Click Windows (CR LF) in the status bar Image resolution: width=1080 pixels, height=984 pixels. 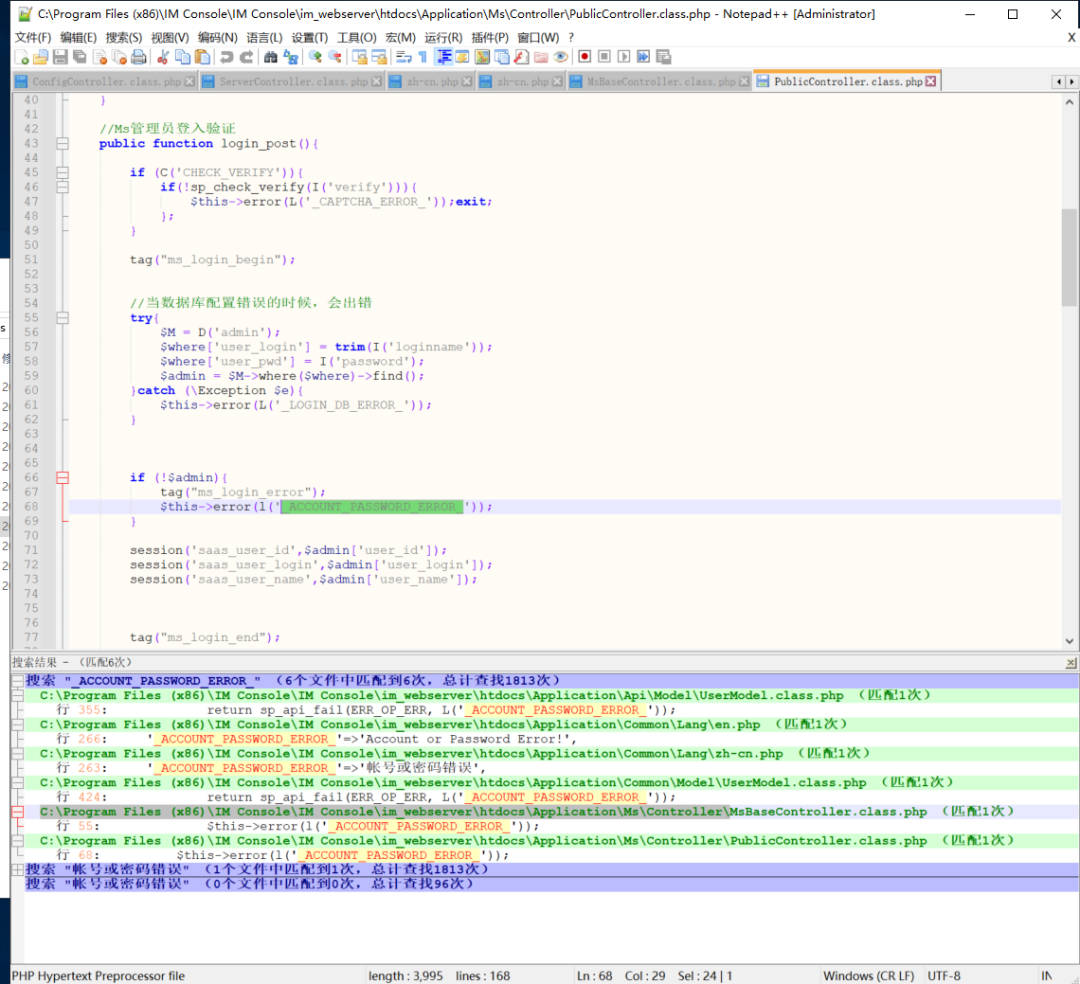(869, 976)
